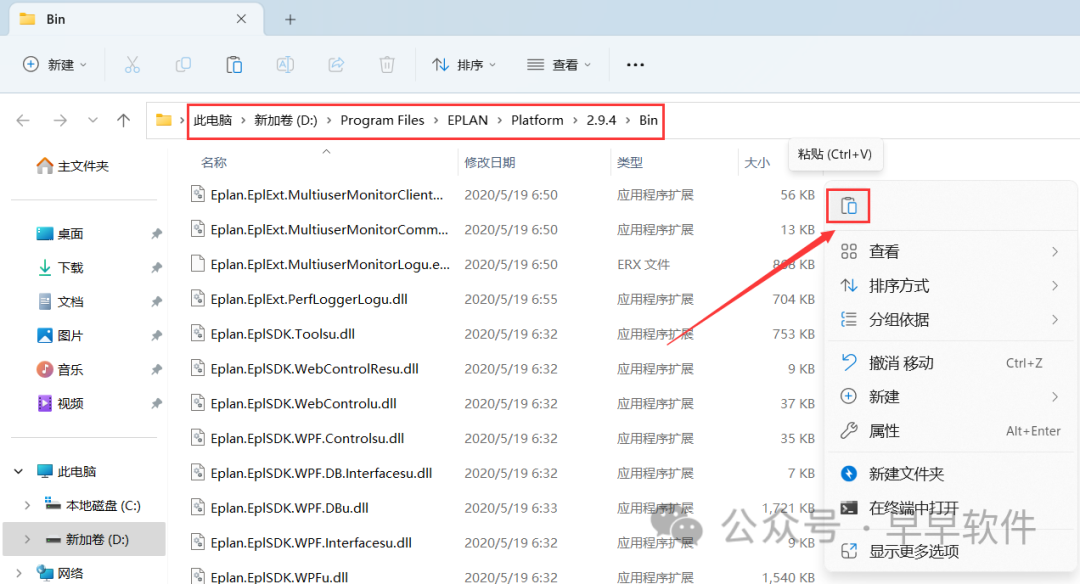Choose 显示更多选项 in context menu
This screenshot has width=1080, height=584.
(x=913, y=551)
